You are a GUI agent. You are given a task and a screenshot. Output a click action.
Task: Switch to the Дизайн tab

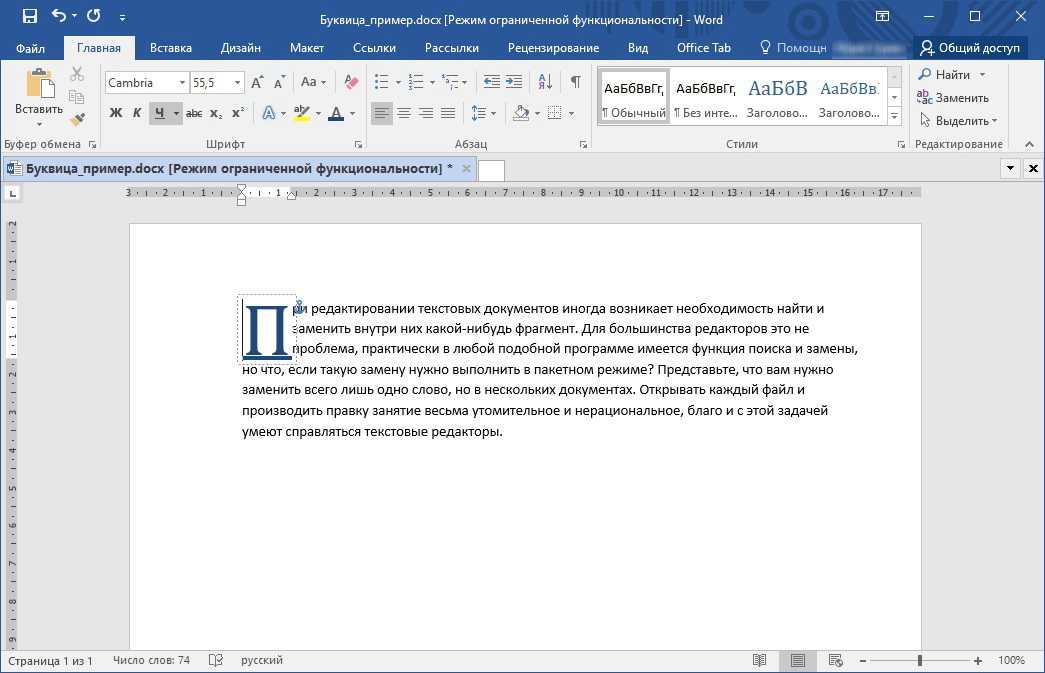(241, 48)
